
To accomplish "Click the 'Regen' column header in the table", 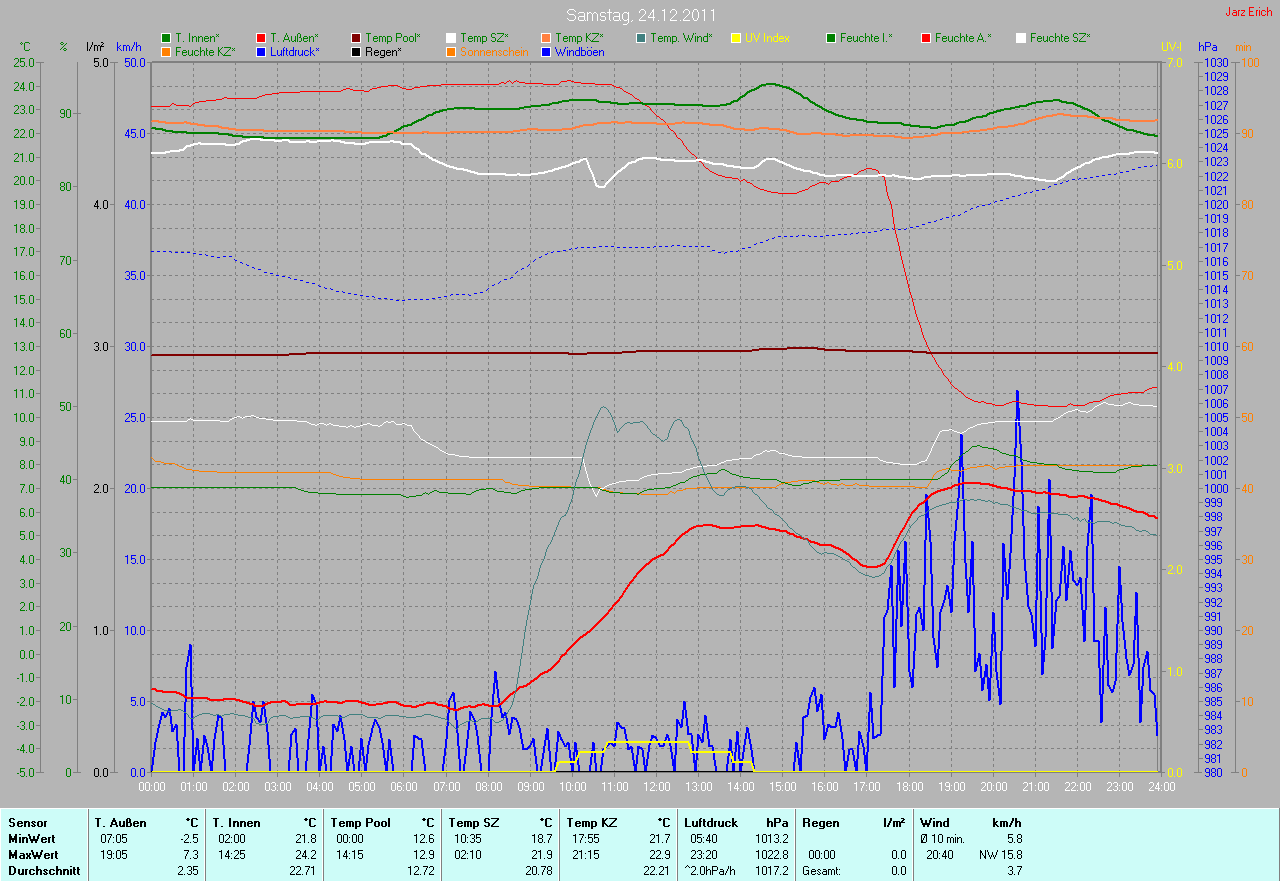I will 820,823.
